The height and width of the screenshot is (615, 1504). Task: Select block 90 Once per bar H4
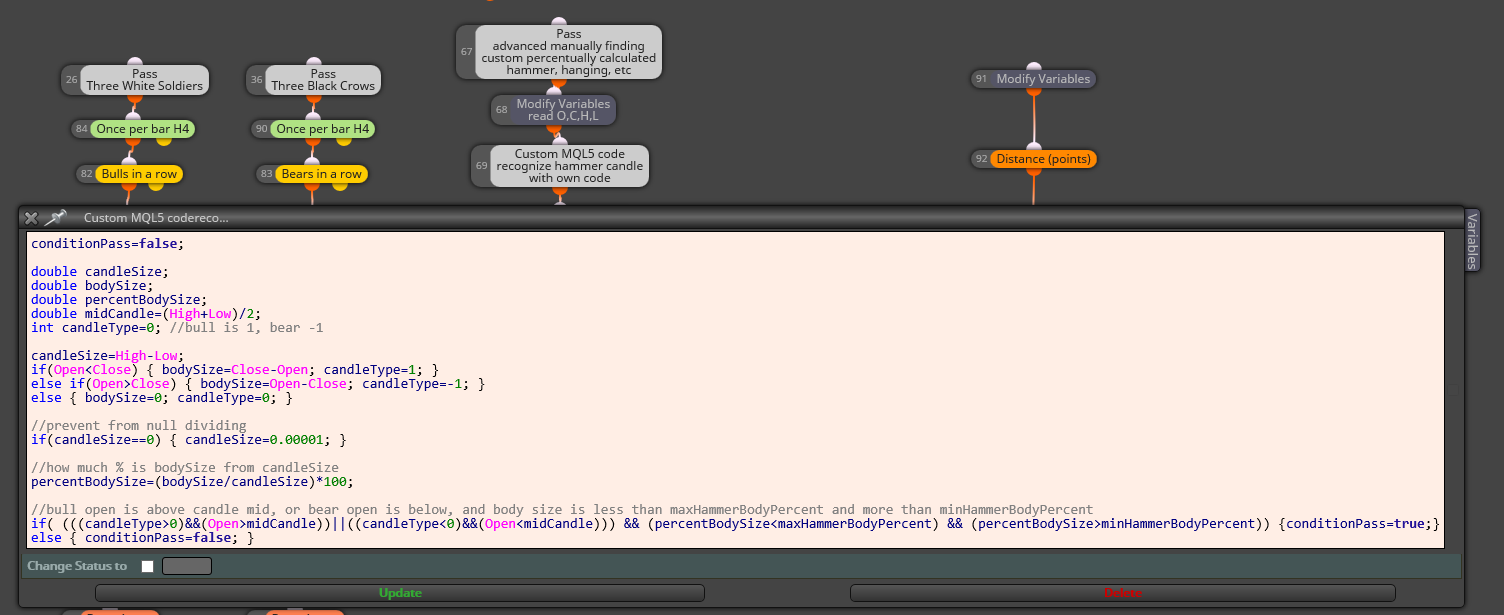[x=313, y=129]
